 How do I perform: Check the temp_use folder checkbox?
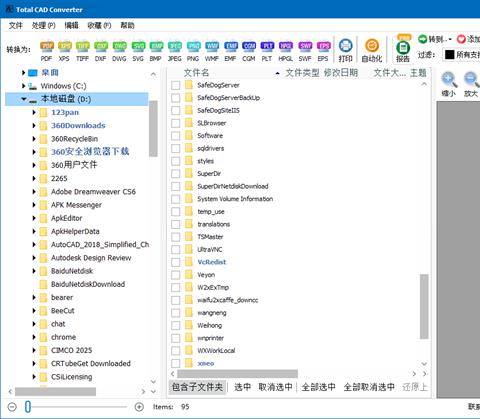coord(176,212)
